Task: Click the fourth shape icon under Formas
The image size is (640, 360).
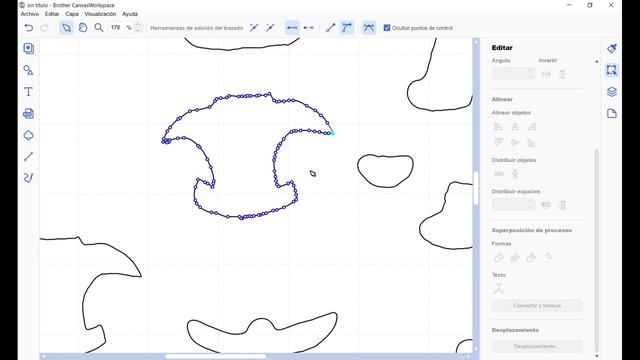Action: [548, 257]
